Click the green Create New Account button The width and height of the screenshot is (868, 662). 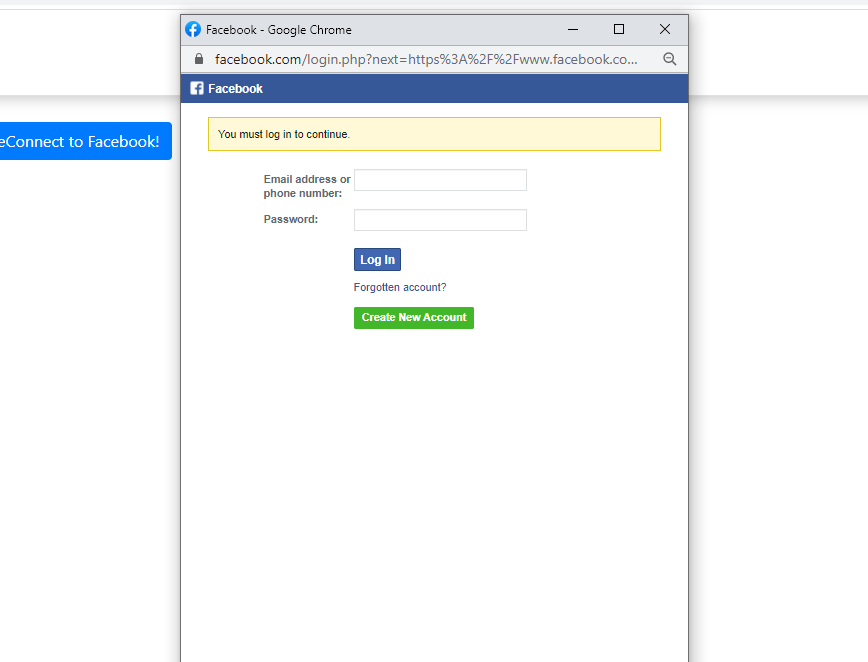pyautogui.click(x=414, y=318)
